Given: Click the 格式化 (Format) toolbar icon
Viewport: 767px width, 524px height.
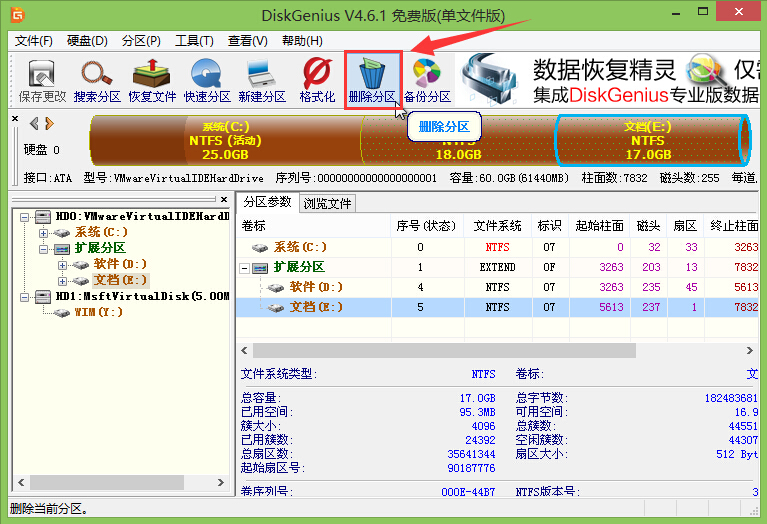Looking at the screenshot, I should tap(317, 80).
